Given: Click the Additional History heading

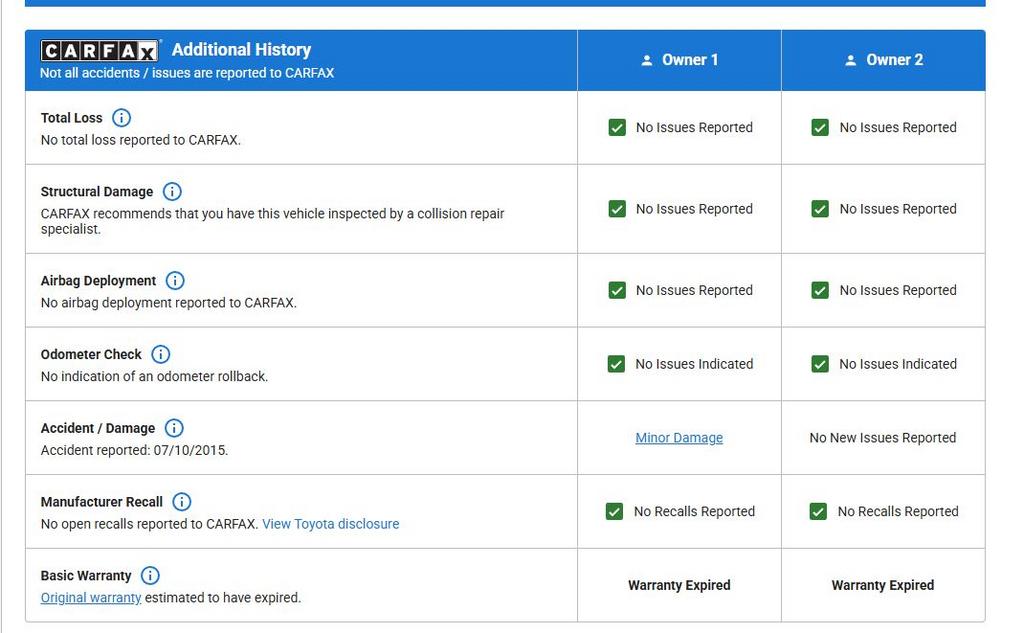Looking at the screenshot, I should [242, 50].
